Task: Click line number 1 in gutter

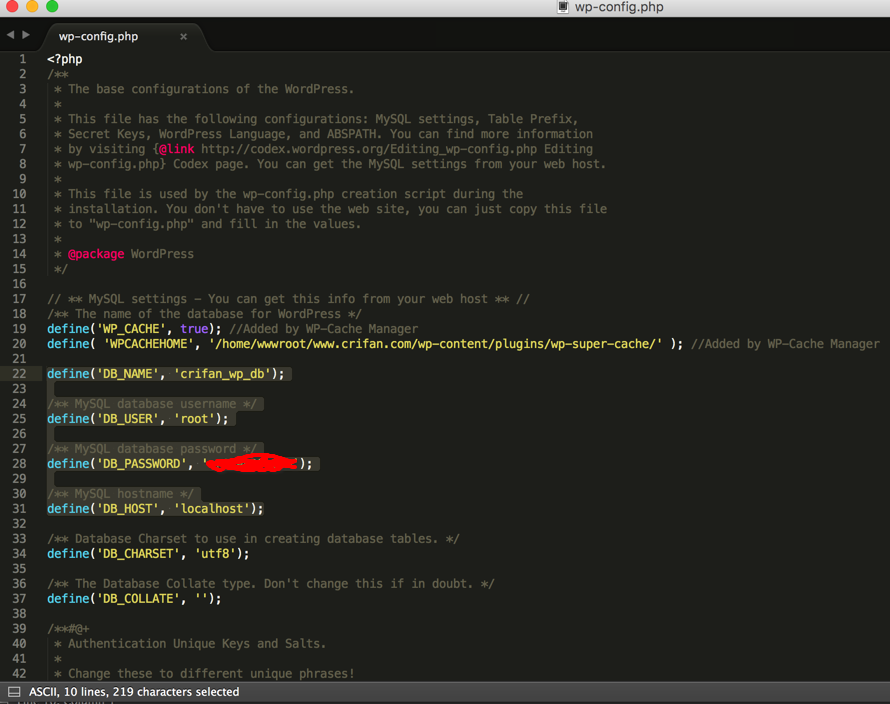Action: [x=23, y=59]
